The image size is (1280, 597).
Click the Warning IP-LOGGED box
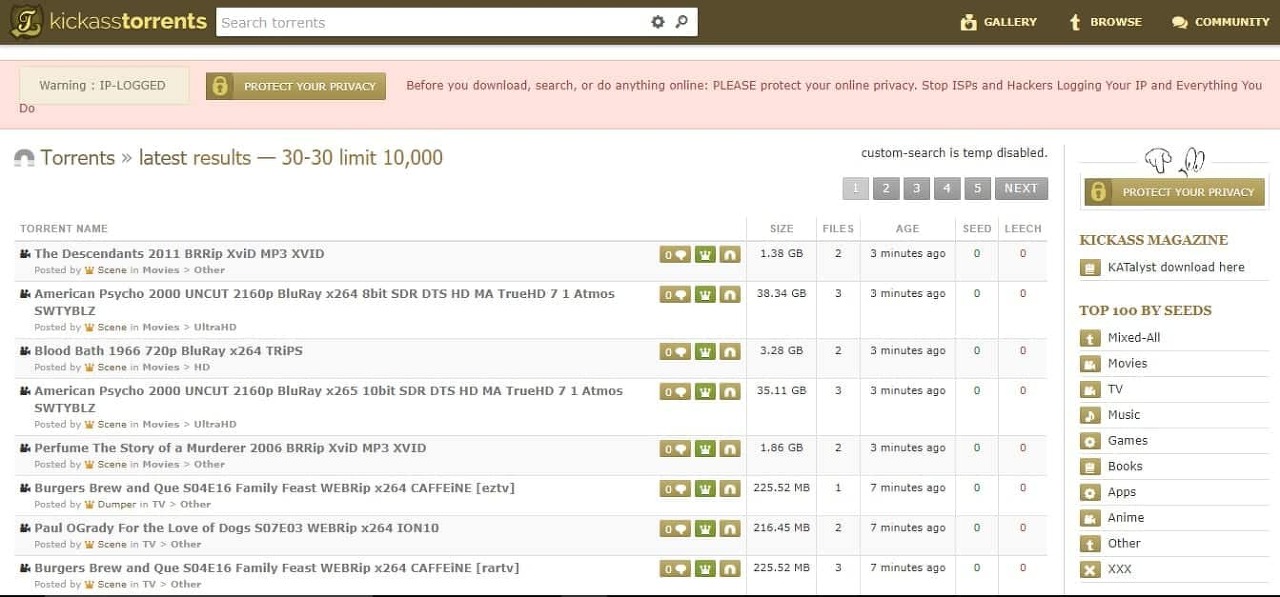103,86
